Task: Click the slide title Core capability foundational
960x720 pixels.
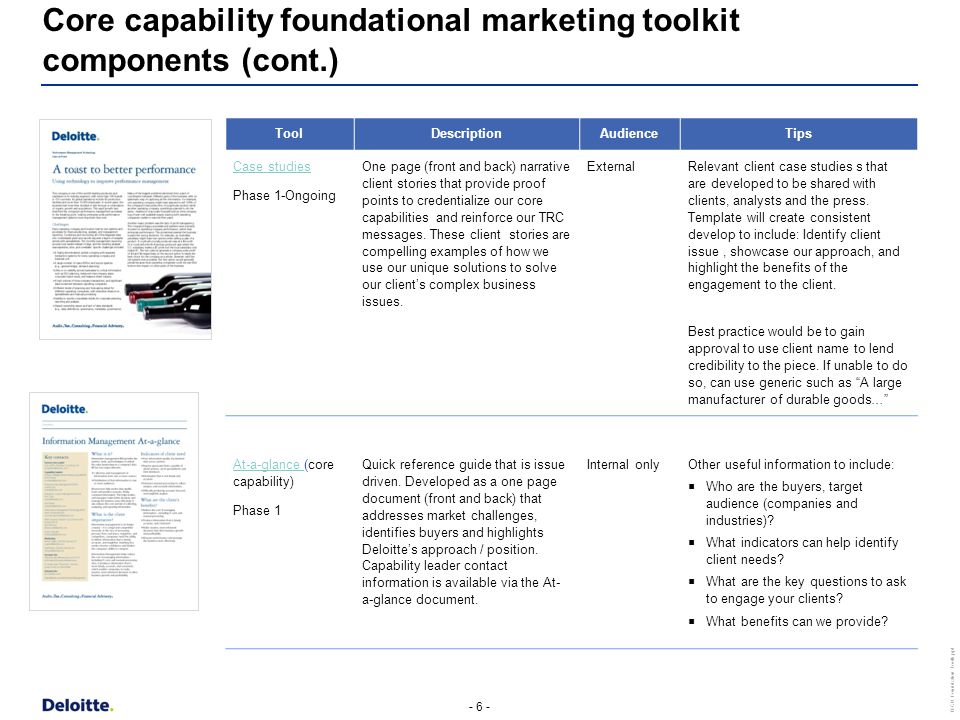Action: pos(391,40)
